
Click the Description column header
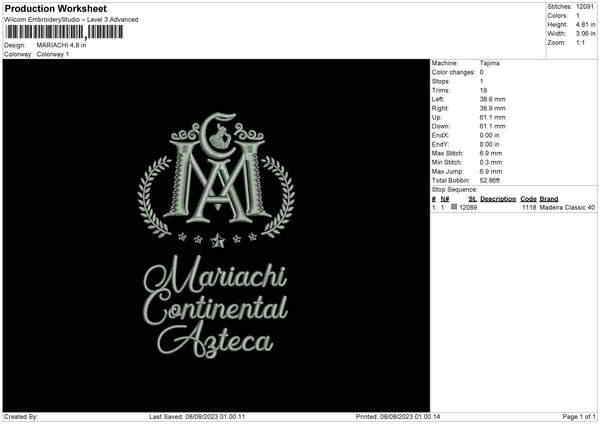(498, 199)
